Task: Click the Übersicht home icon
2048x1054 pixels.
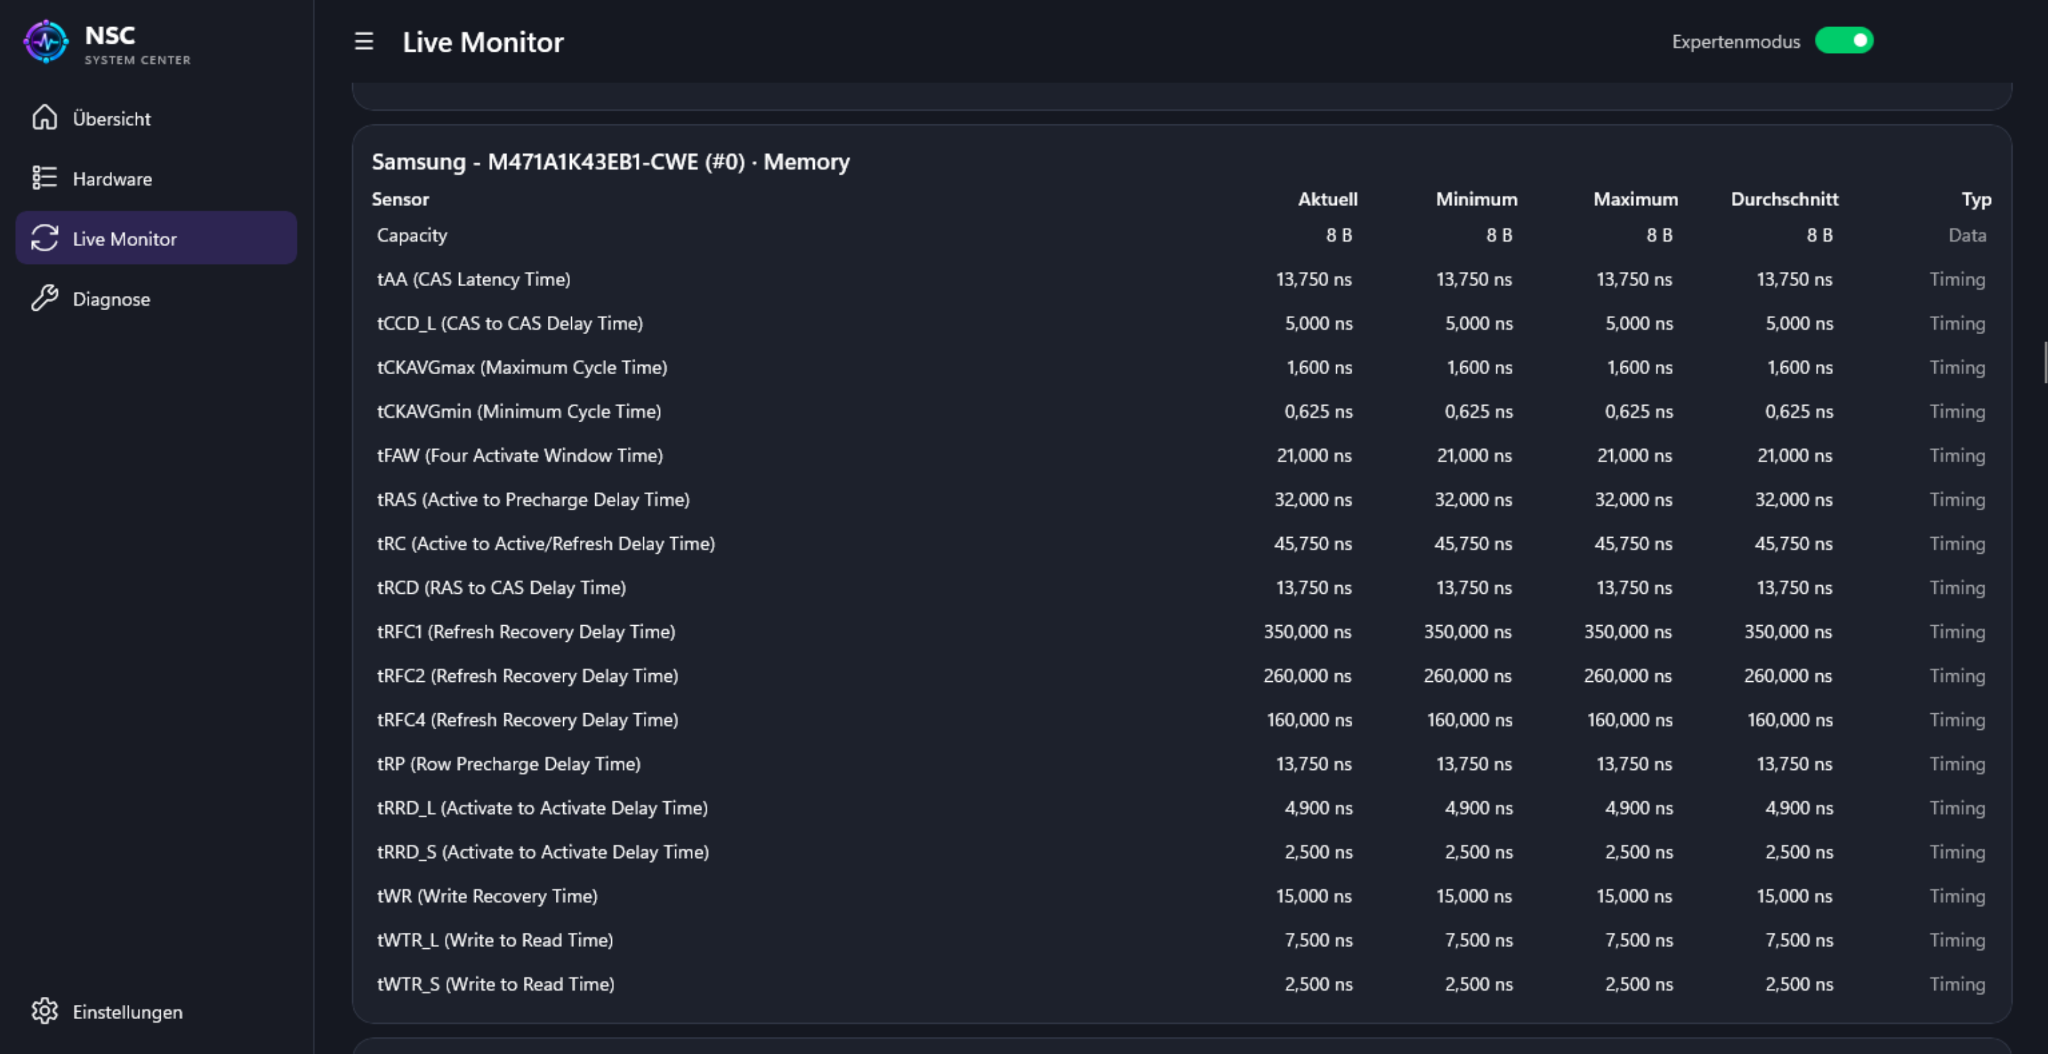Action: pos(45,118)
